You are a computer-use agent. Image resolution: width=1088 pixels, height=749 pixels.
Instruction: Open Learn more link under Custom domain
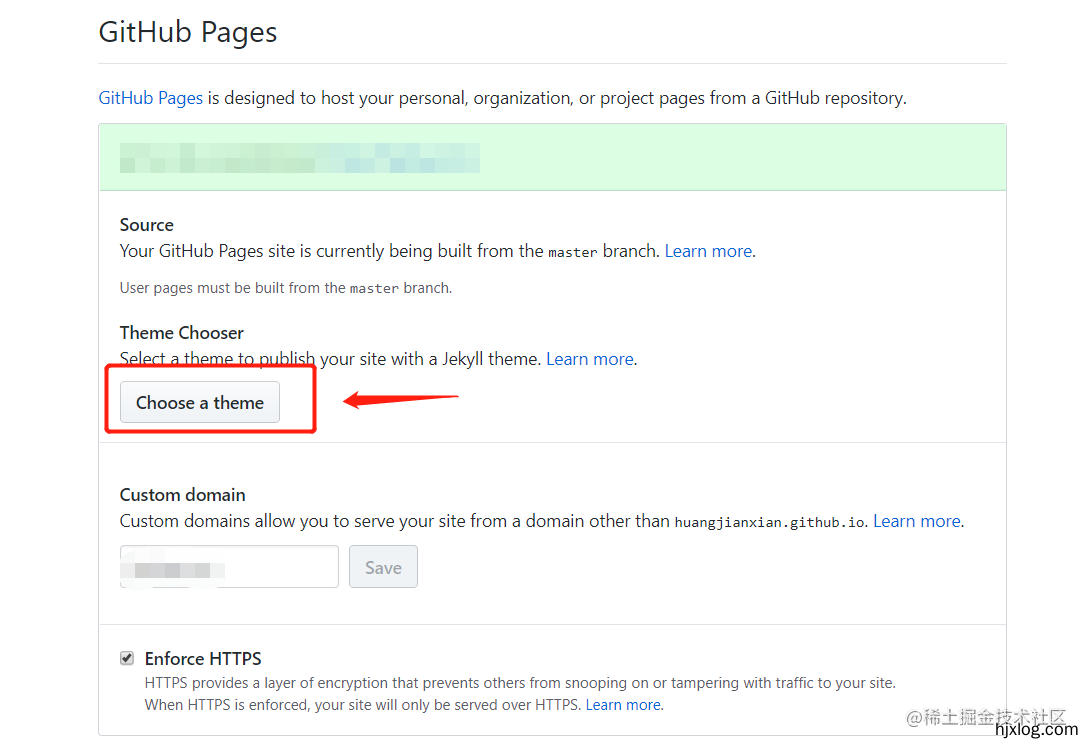coord(917,521)
